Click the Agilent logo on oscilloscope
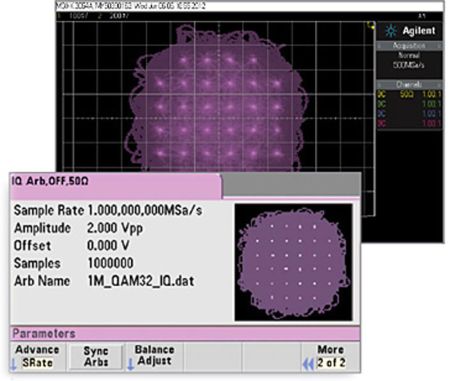This screenshot has width=450, height=381. (x=410, y=31)
